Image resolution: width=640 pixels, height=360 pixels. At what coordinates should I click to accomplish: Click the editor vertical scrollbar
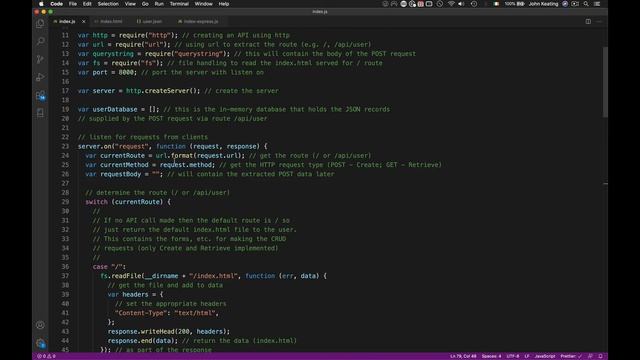(x=605, y=82)
